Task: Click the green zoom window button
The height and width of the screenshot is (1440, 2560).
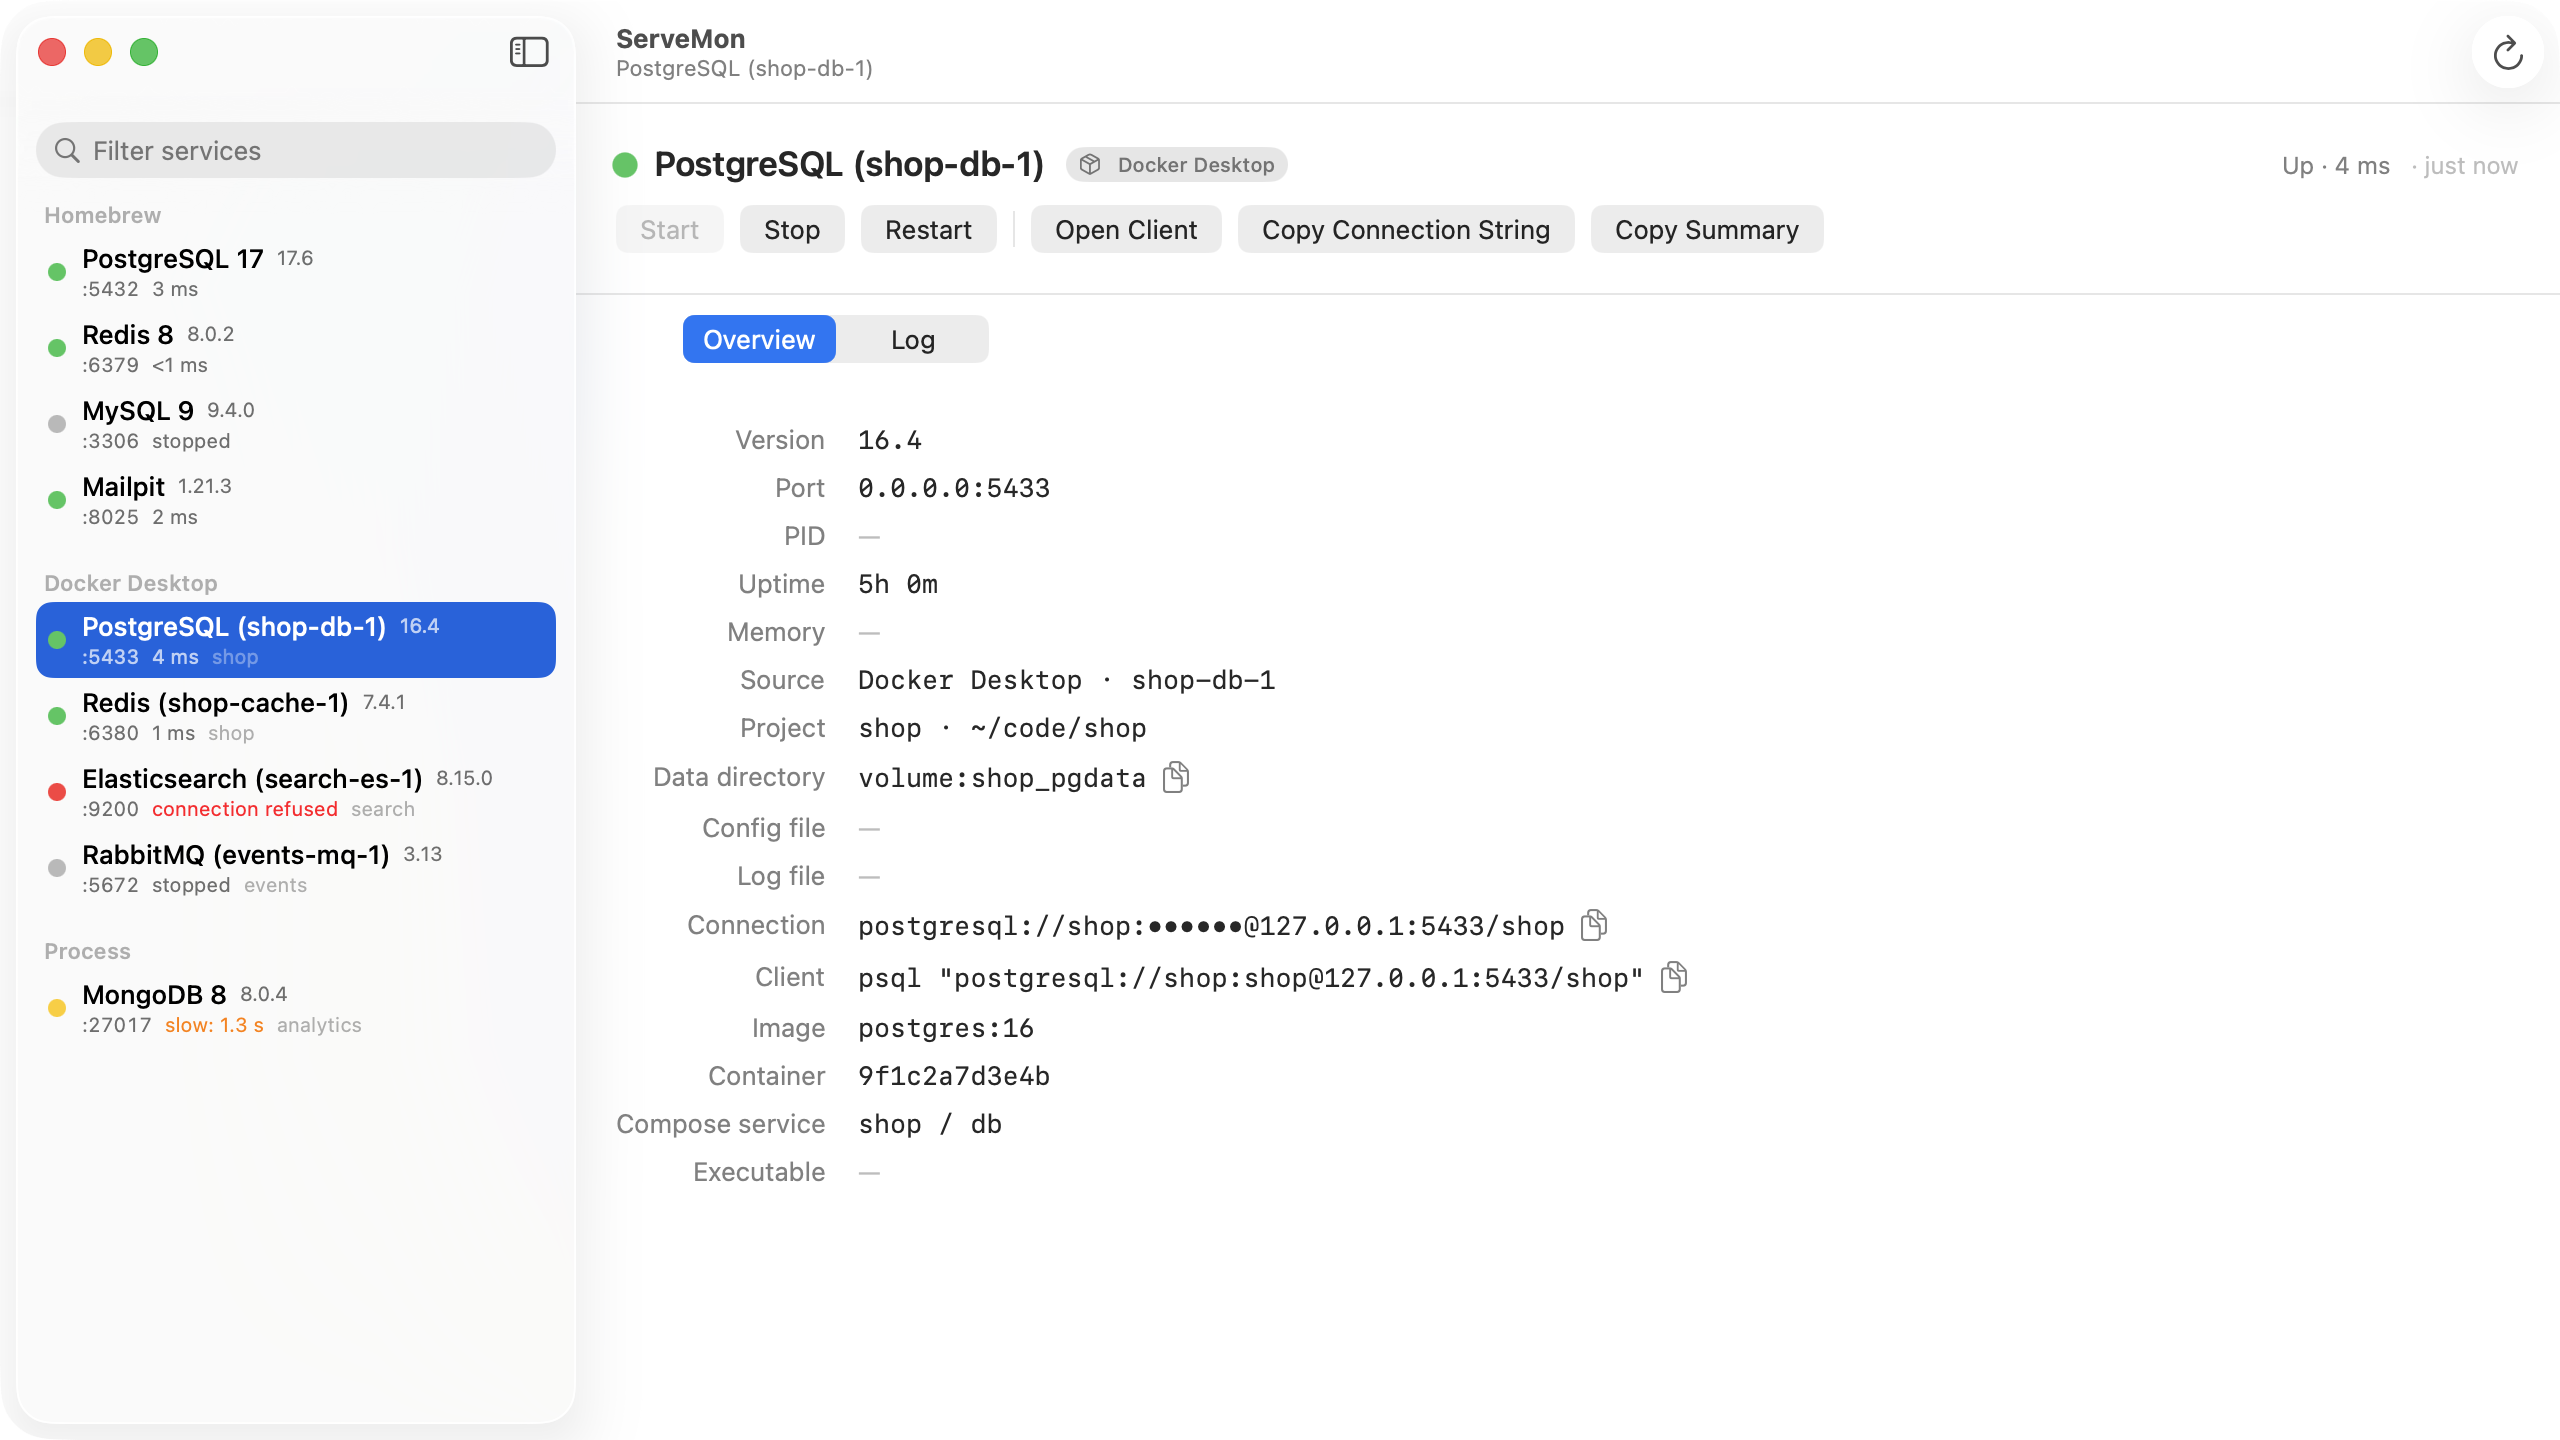Action: (x=144, y=52)
